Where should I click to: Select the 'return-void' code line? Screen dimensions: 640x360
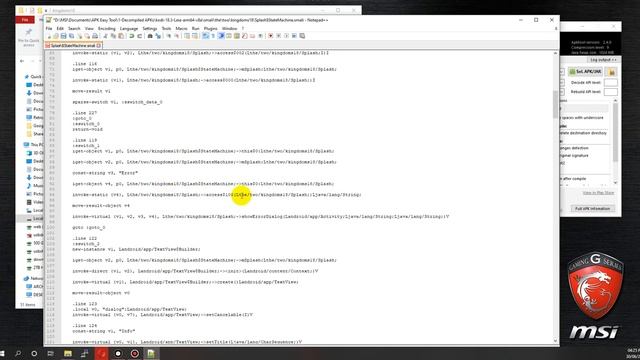87,129
